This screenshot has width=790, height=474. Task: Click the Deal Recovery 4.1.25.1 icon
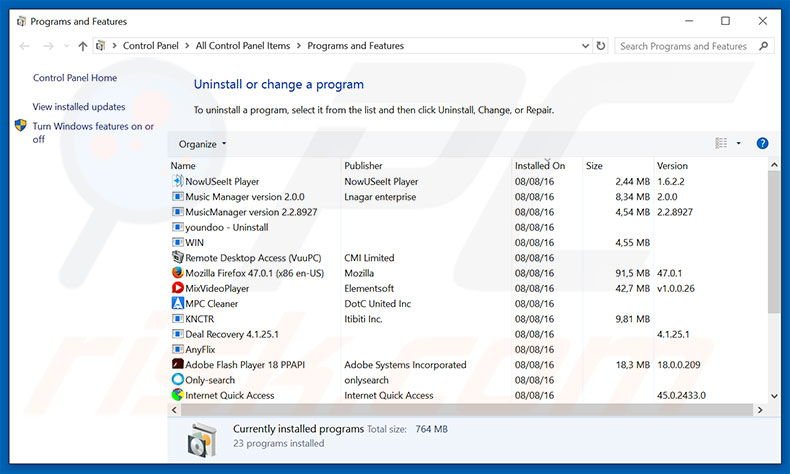177,334
